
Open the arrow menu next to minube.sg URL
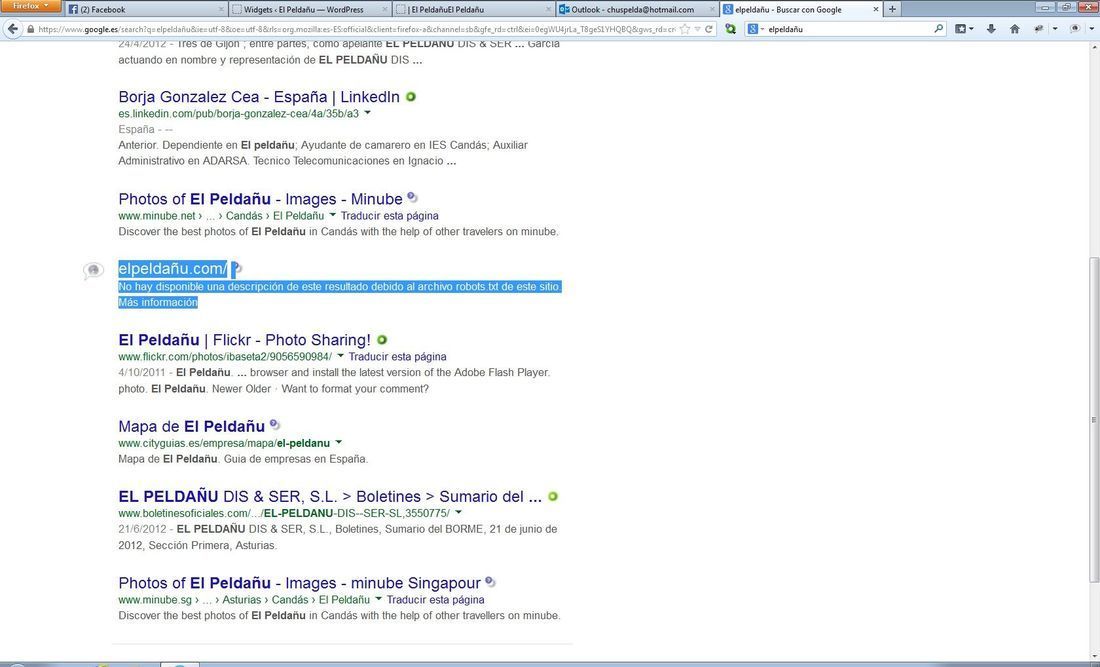(x=378, y=599)
